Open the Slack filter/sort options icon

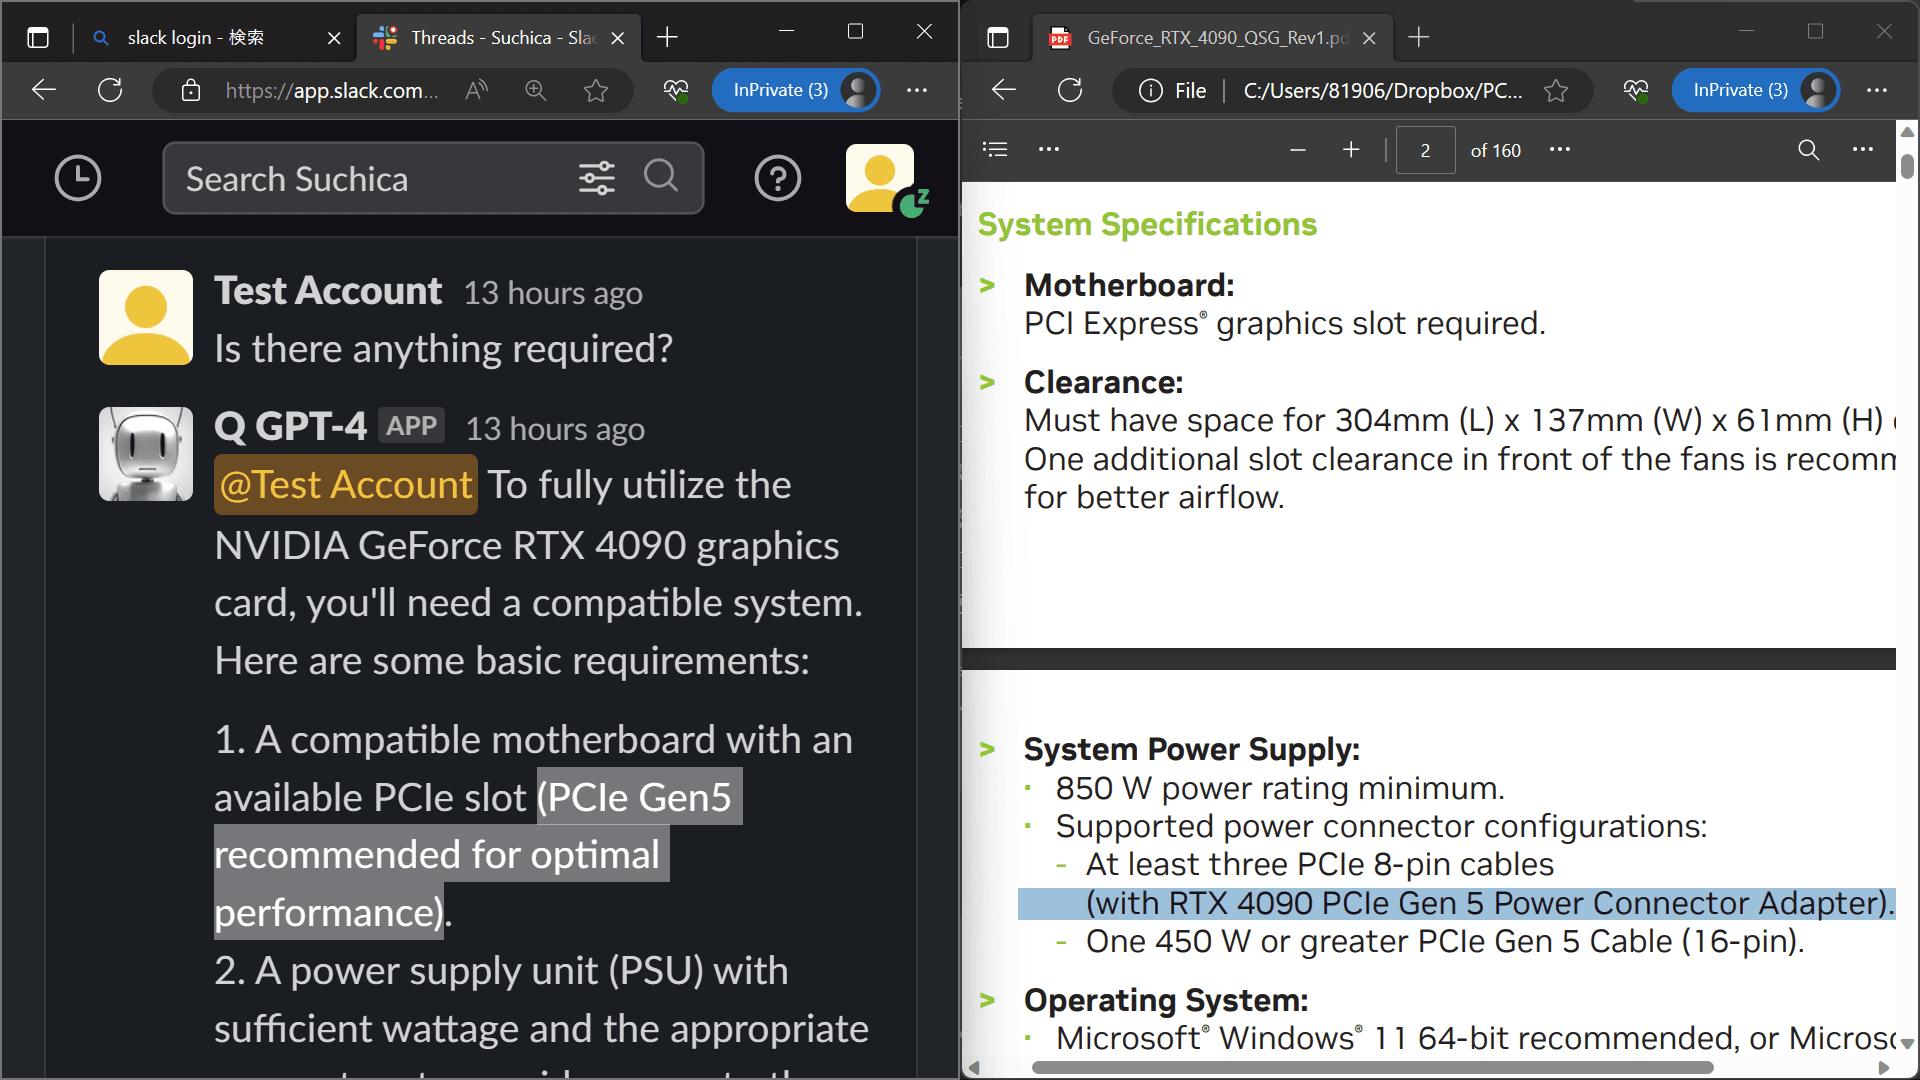click(x=596, y=178)
